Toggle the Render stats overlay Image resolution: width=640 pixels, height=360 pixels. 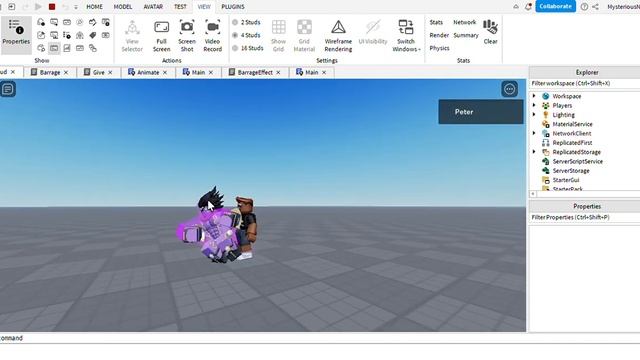coord(439,36)
